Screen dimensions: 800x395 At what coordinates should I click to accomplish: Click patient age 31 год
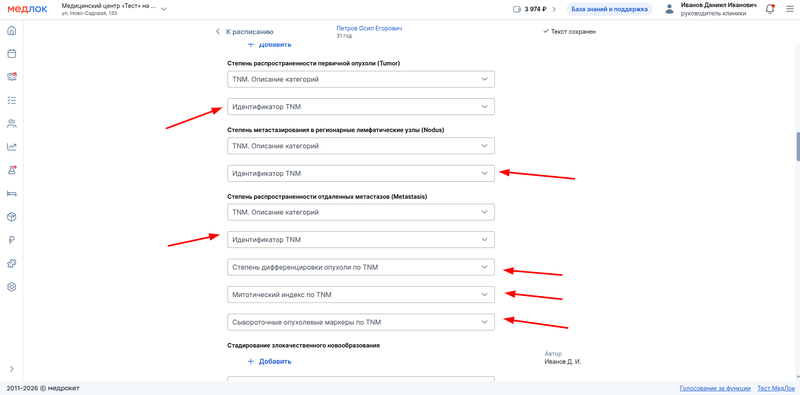[344, 36]
